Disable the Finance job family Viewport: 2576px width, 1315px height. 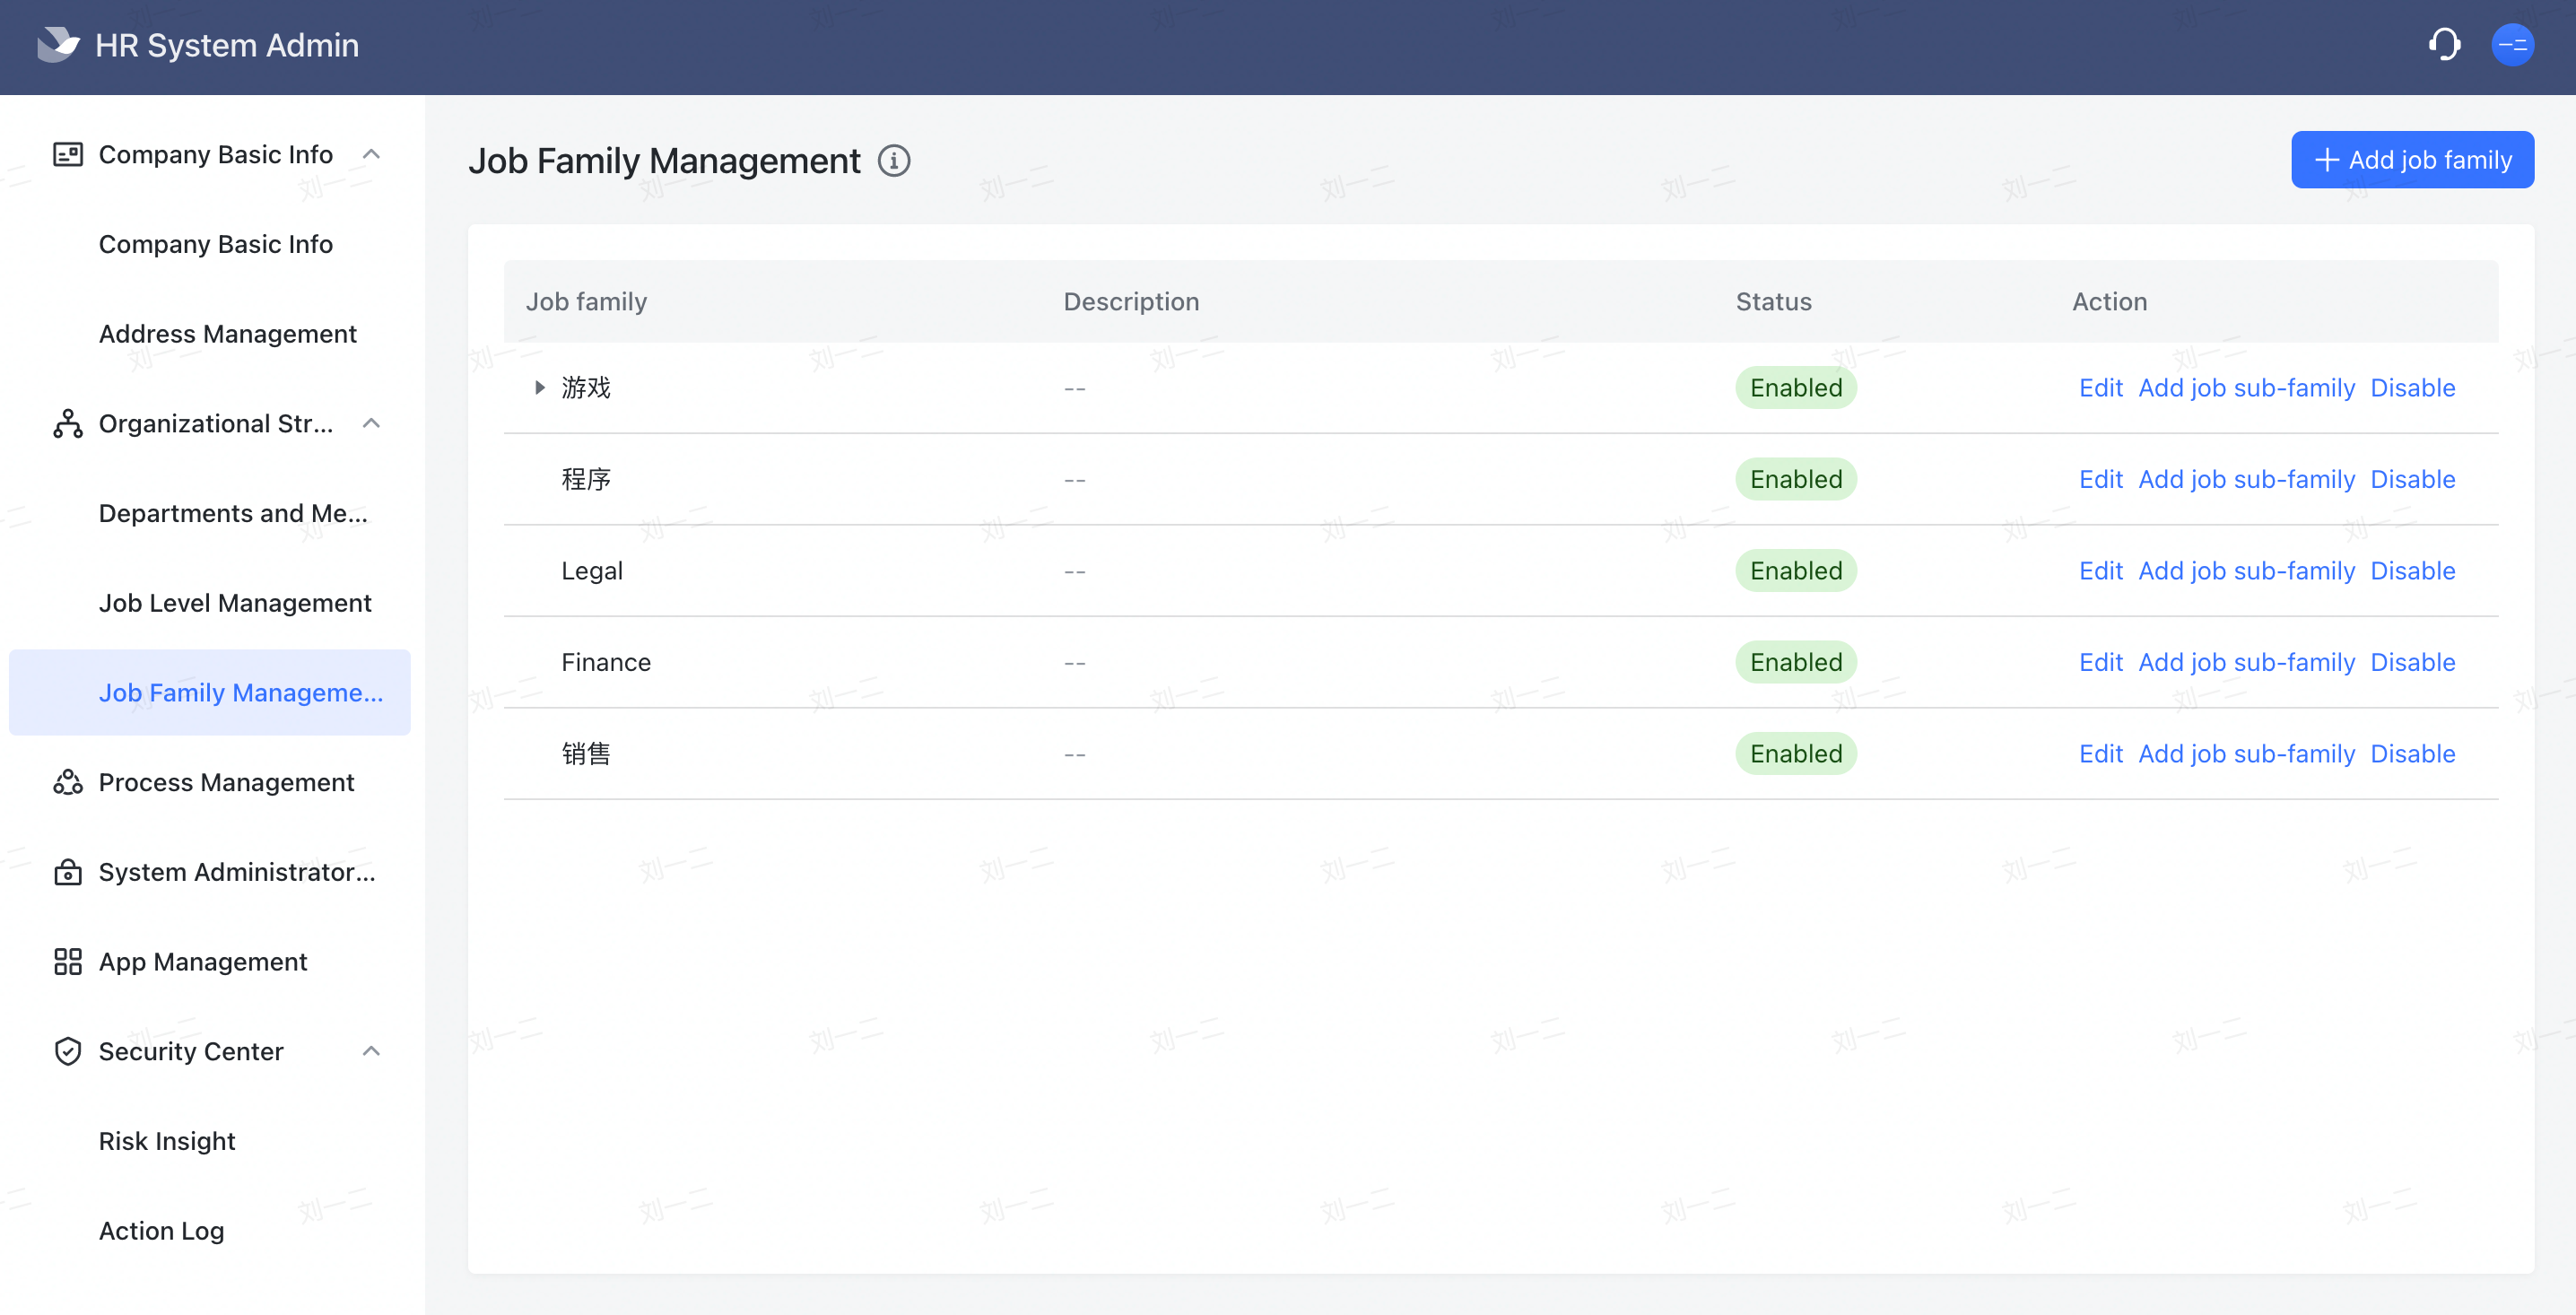2413,661
